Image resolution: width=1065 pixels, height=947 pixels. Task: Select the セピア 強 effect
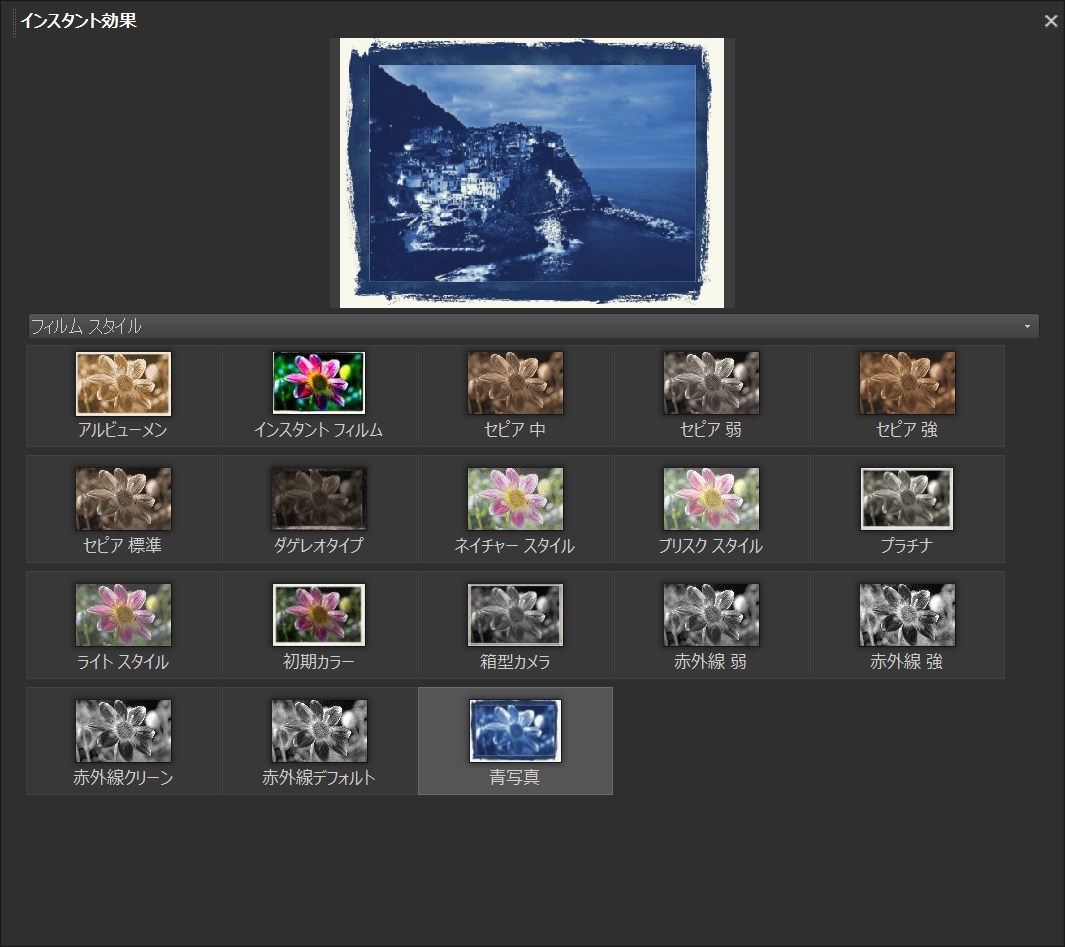(x=907, y=395)
